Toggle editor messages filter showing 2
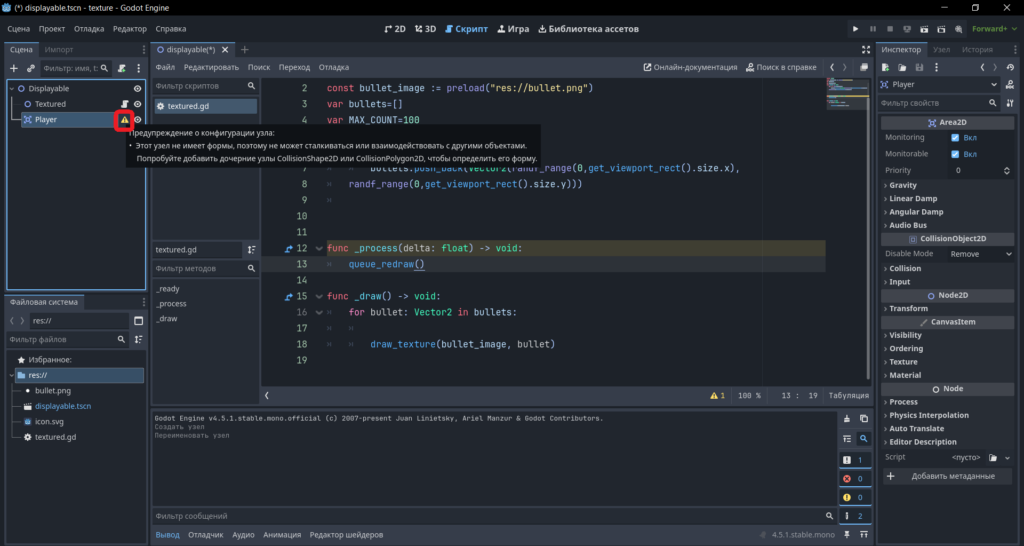Screen dimensions: 1024x546 [x=855, y=516]
